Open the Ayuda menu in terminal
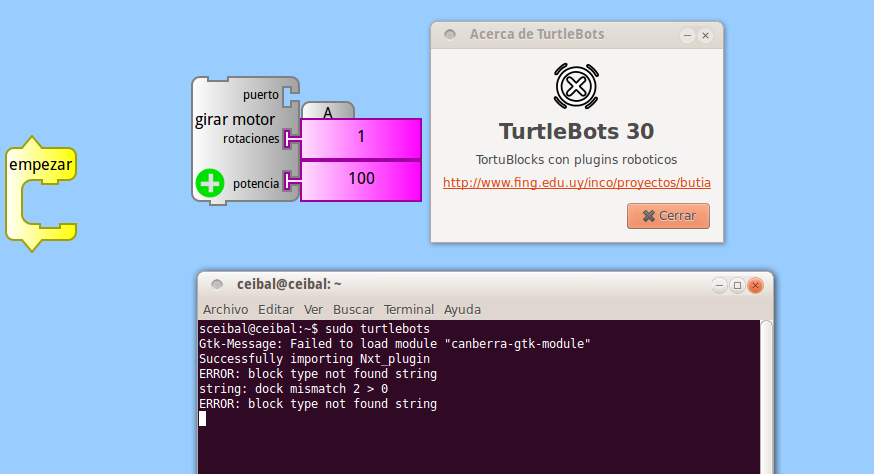The width and height of the screenshot is (874, 474). [x=462, y=309]
